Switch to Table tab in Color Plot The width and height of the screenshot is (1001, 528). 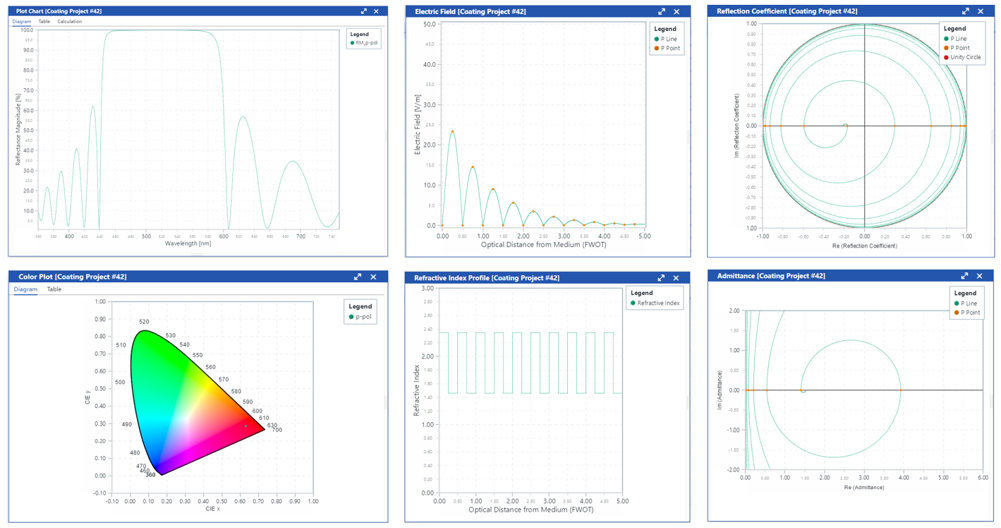54,289
